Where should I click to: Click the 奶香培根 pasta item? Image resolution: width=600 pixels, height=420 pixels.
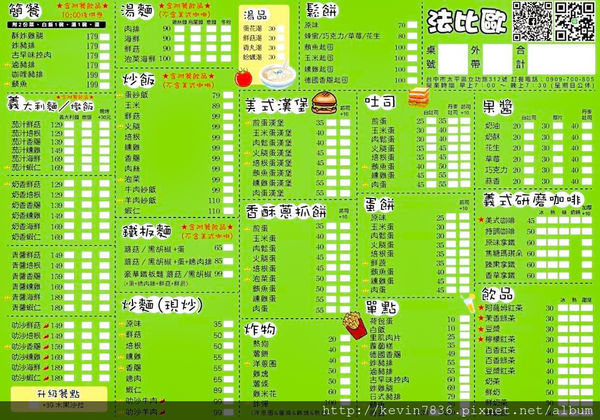[26, 194]
